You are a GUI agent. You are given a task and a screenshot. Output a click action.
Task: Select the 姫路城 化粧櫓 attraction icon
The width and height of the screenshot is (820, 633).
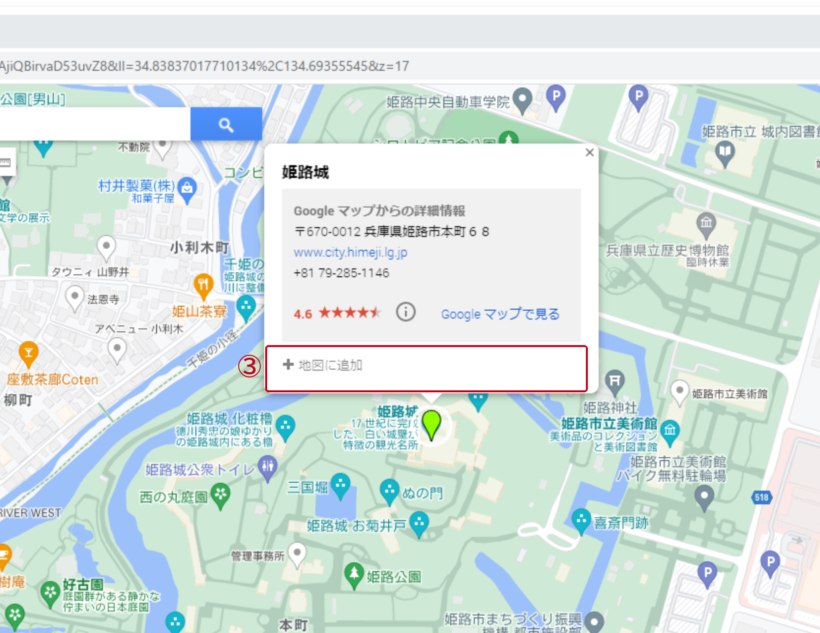tap(285, 427)
